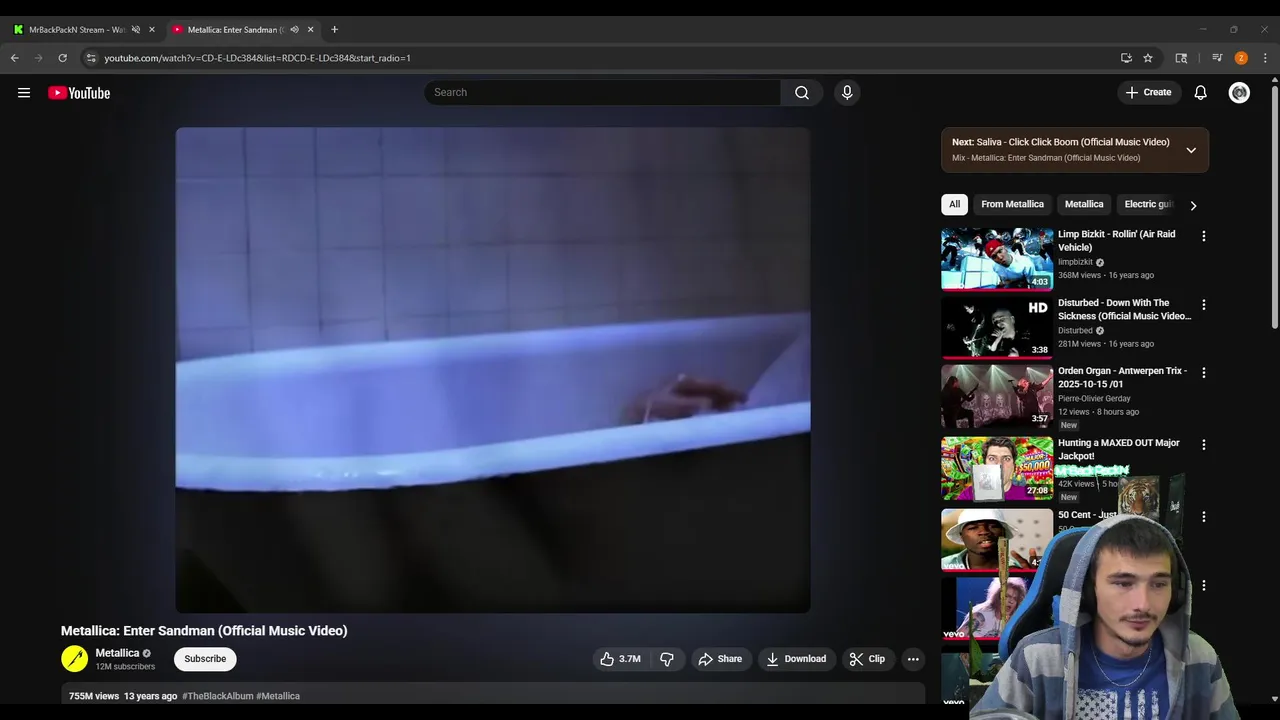Open Limp Bizkit - Rollin' thumbnail
1280x720 pixels.
coord(997,259)
